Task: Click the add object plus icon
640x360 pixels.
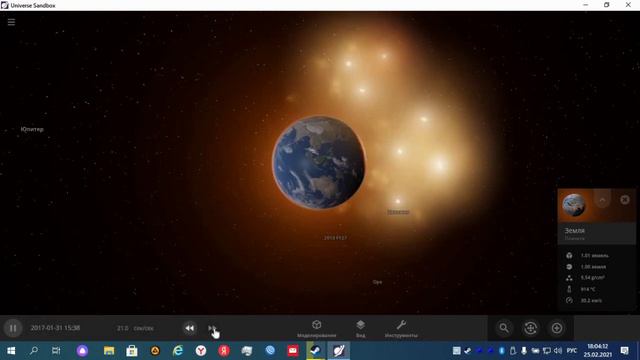Action: pyautogui.click(x=557, y=328)
